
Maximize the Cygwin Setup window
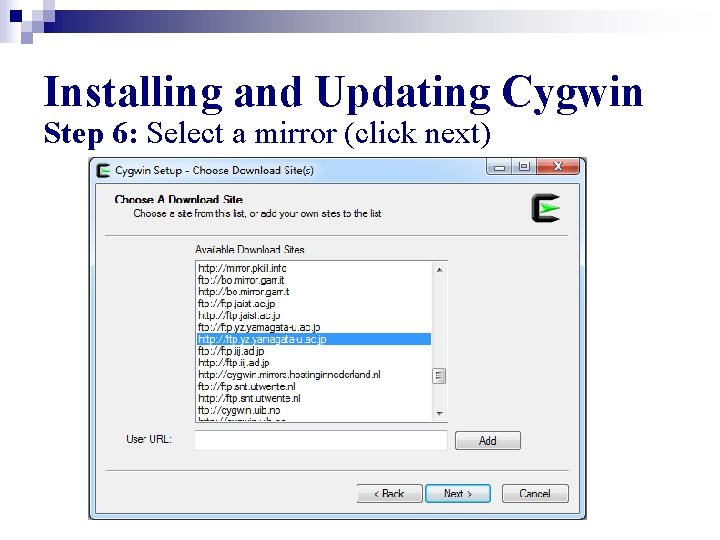coord(524,167)
